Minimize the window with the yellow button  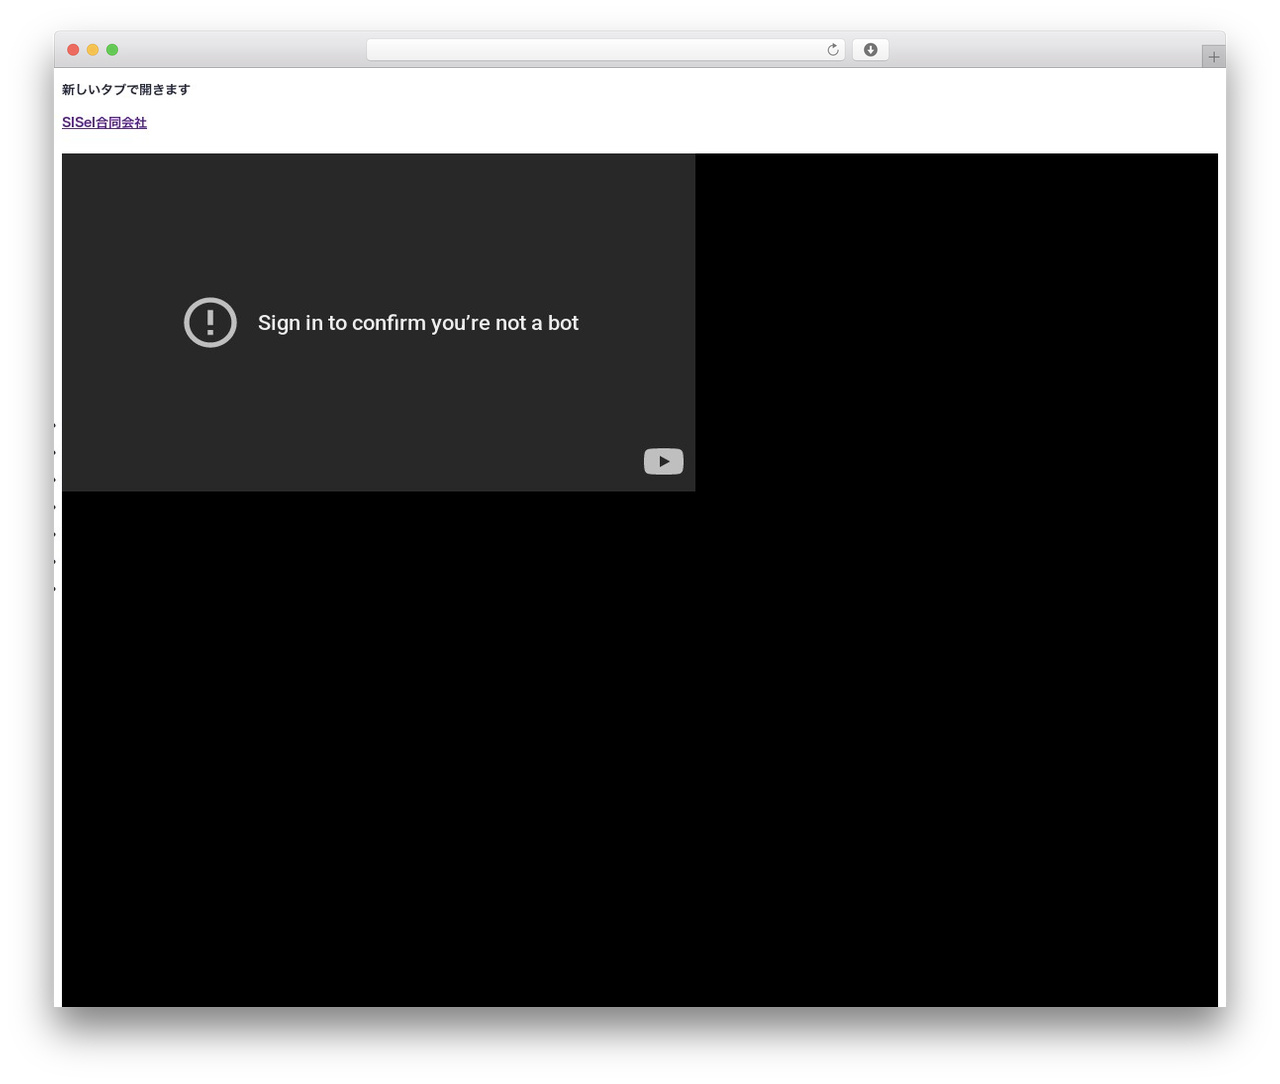click(x=93, y=50)
